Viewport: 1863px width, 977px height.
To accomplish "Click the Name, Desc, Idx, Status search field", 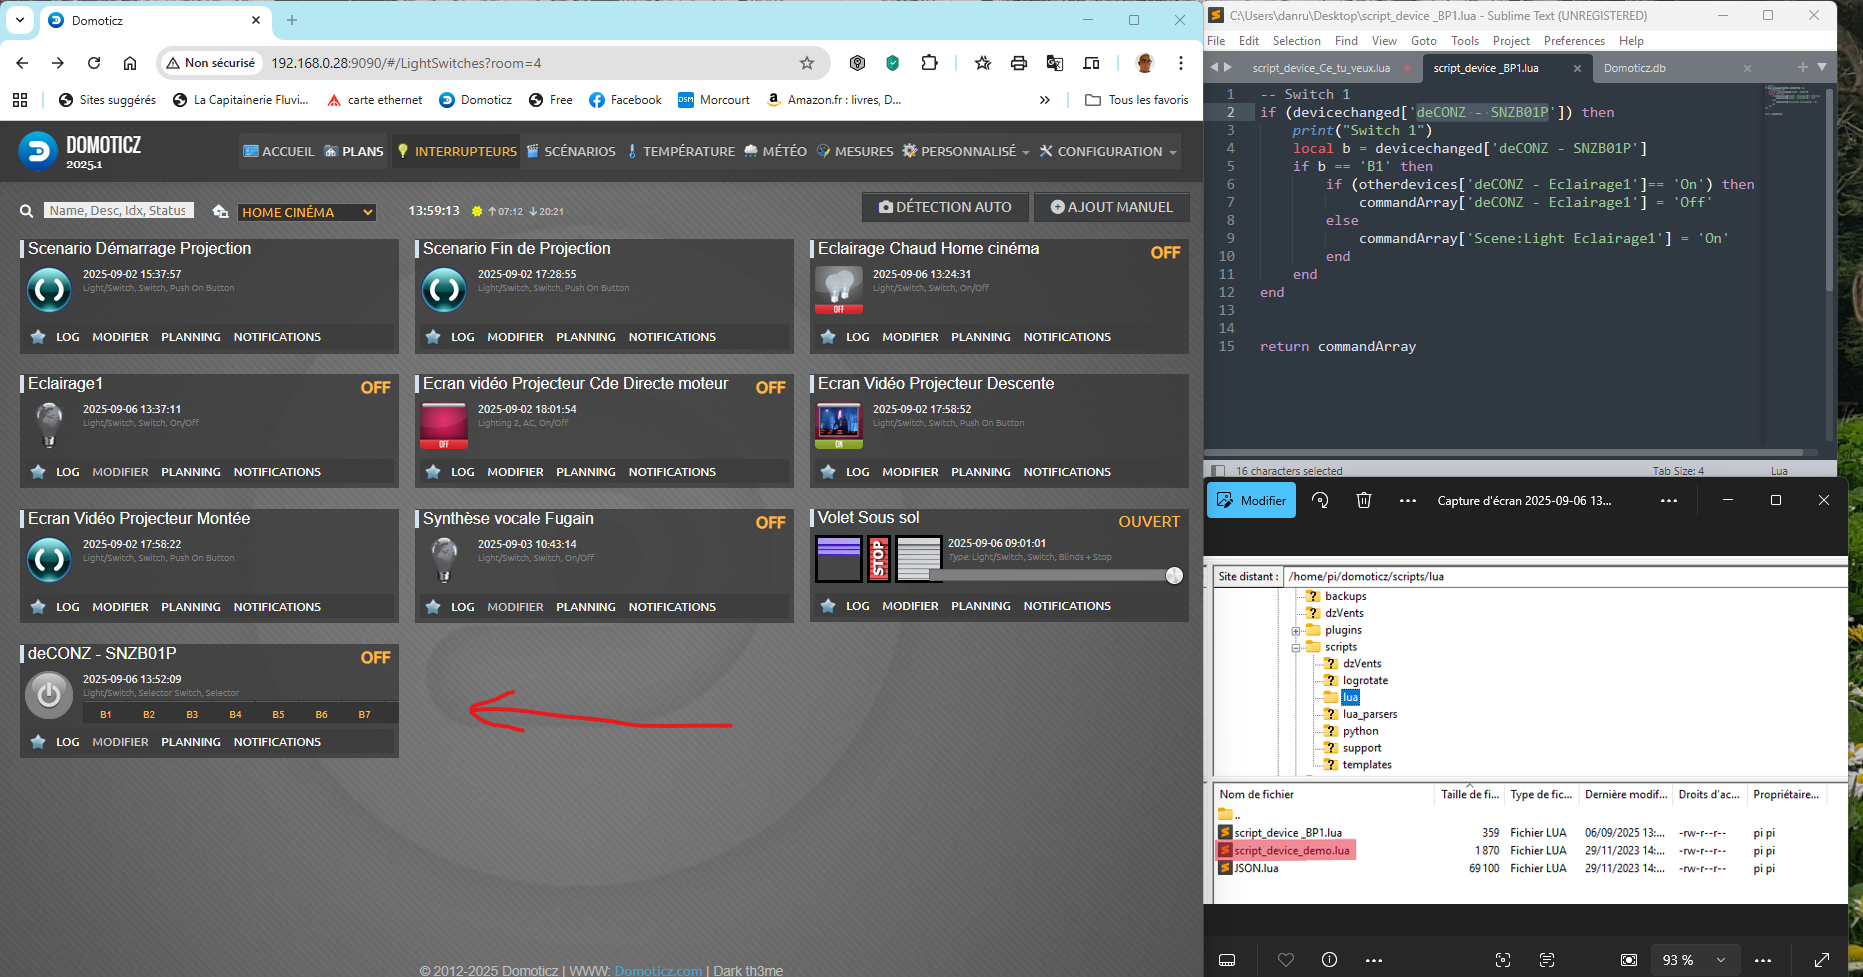I will [119, 211].
